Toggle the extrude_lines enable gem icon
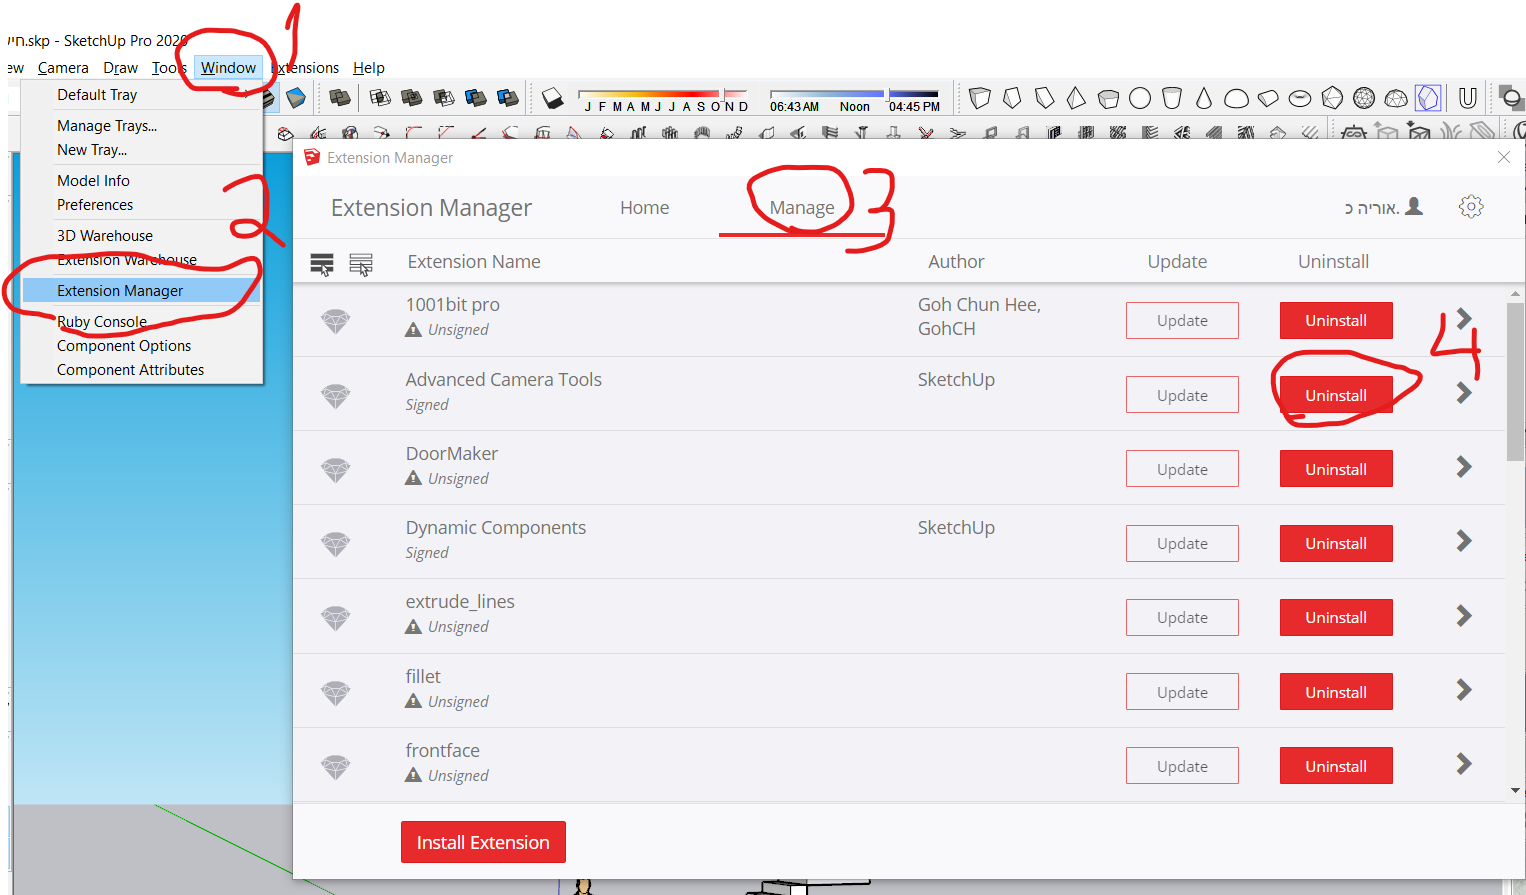 335,618
